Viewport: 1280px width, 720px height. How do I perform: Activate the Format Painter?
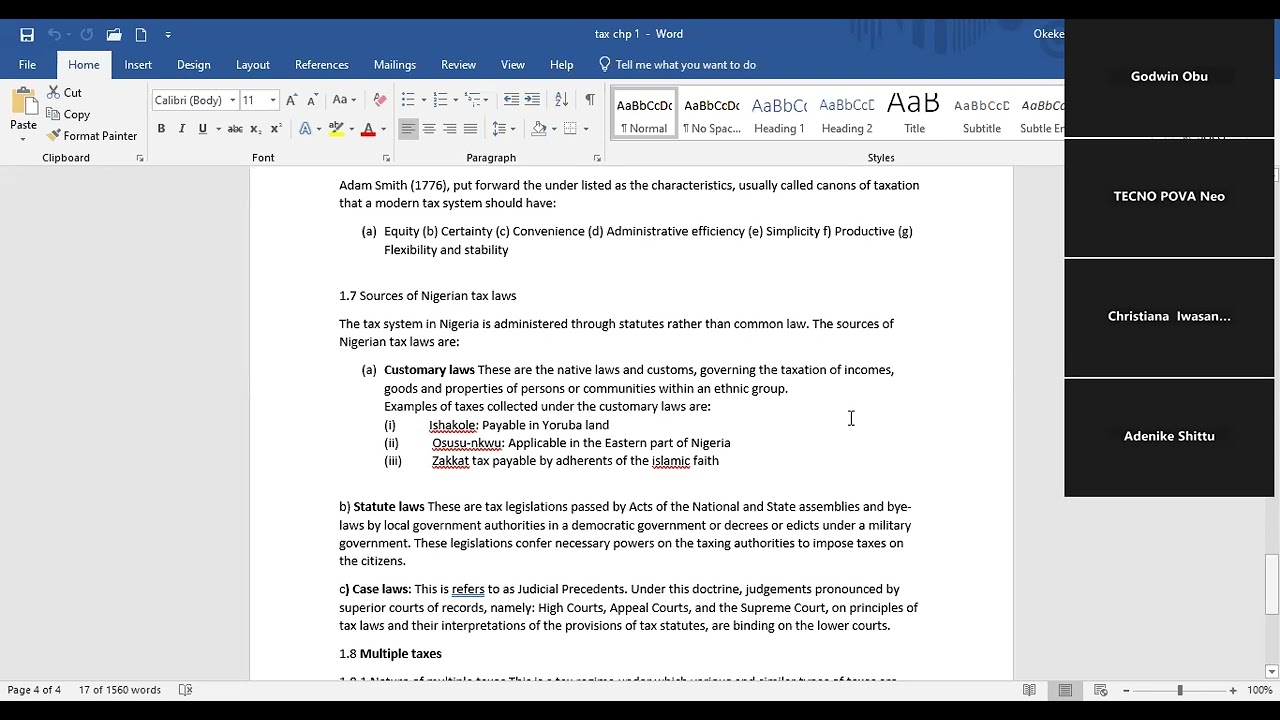coord(92,136)
